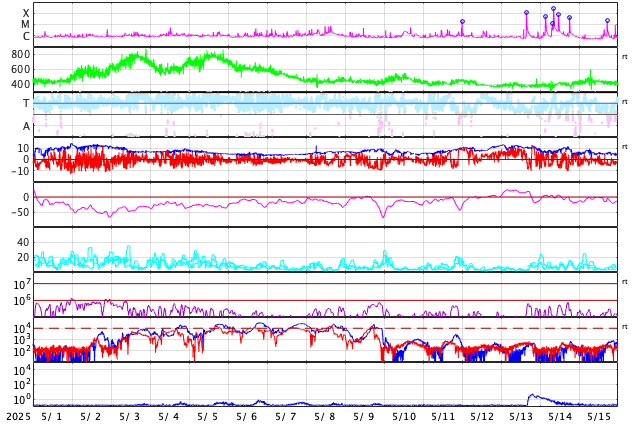
Task: Click the 5/ 6 date label
Action: coord(247,417)
